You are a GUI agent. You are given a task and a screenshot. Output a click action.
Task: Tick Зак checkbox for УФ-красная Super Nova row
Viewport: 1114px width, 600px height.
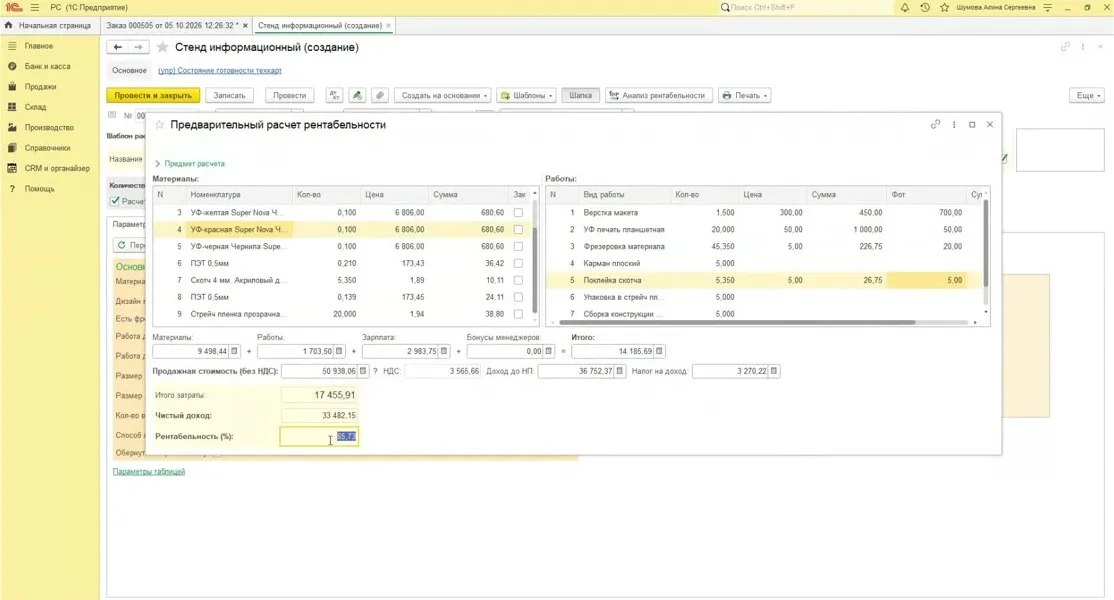click(x=518, y=229)
